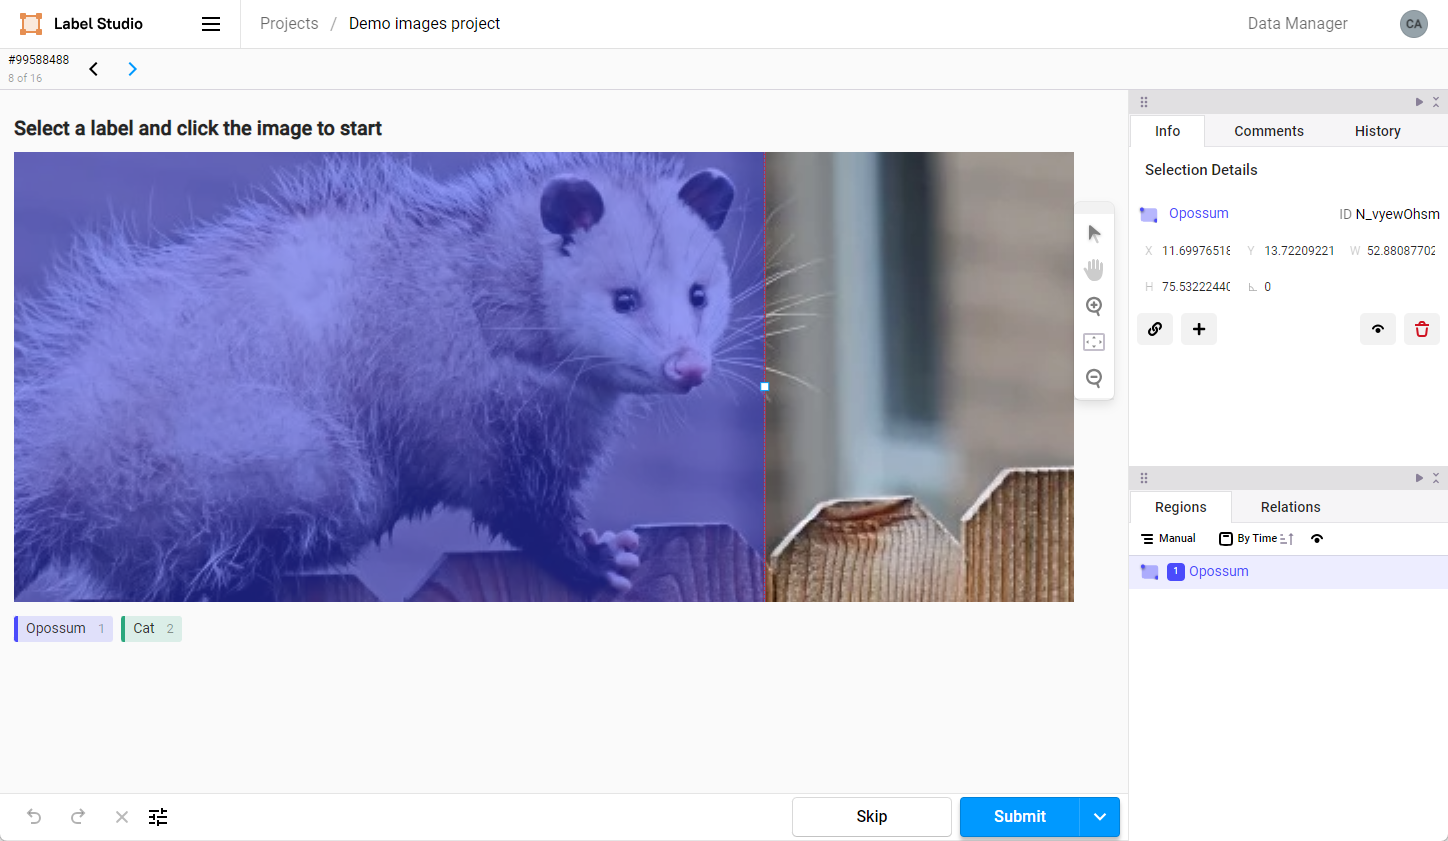This screenshot has width=1448, height=841.
Task: Select the pointer move tool
Action: pos(1094,234)
